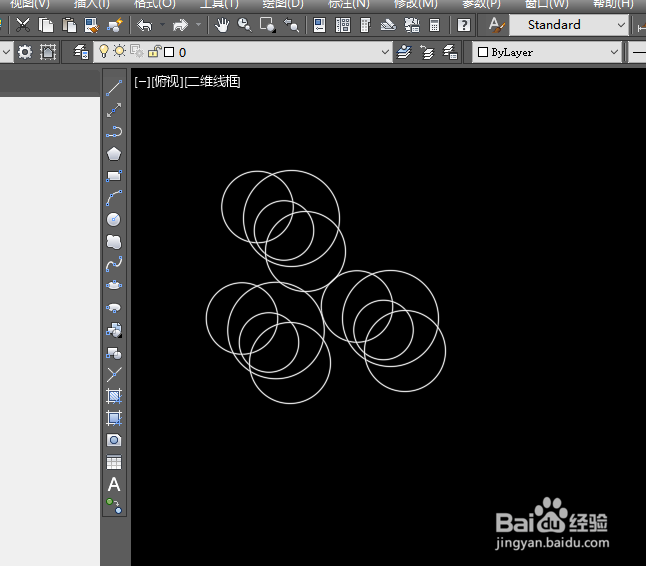Open the 参数(P) menu
The image size is (646, 566).
481,4
